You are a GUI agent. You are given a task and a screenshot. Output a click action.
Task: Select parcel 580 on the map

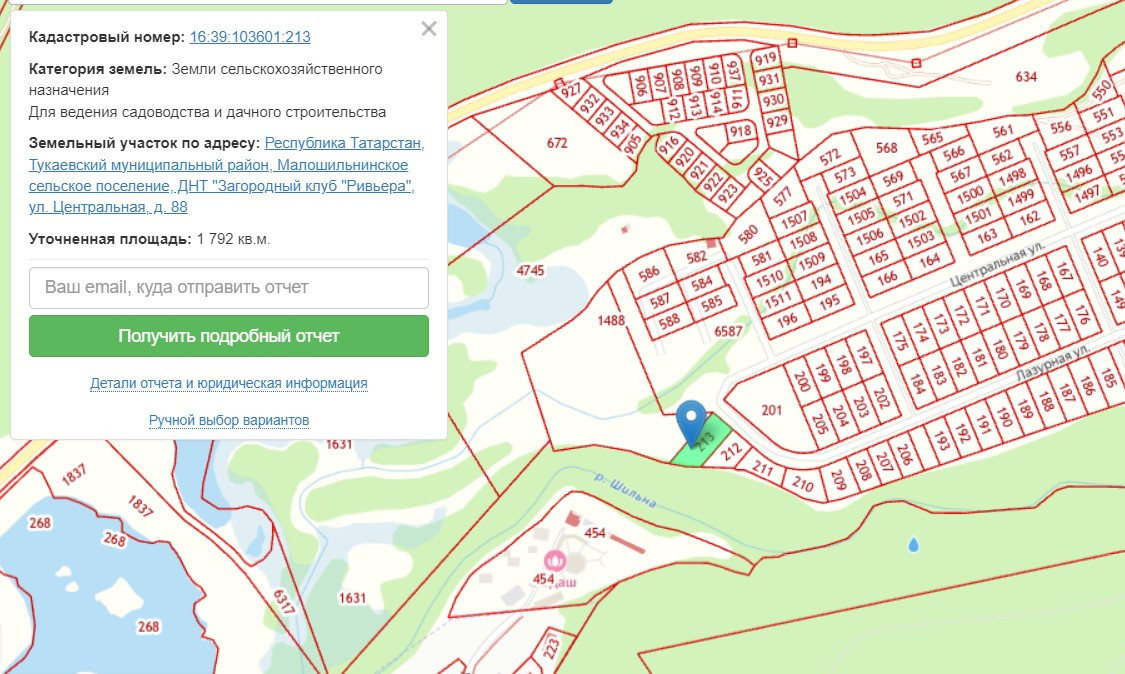[x=748, y=234]
